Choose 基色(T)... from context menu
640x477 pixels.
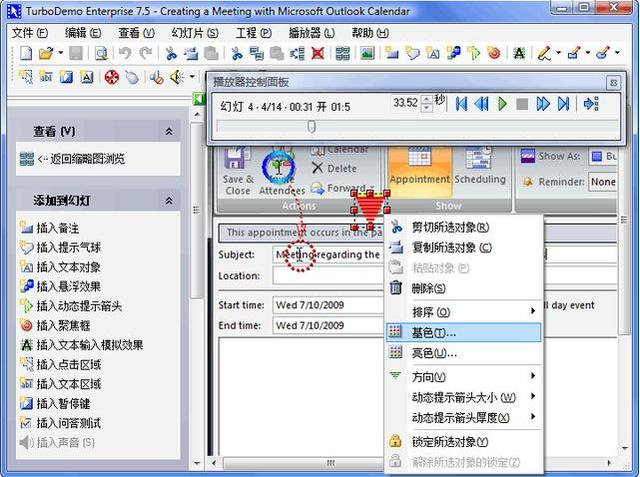(x=463, y=333)
